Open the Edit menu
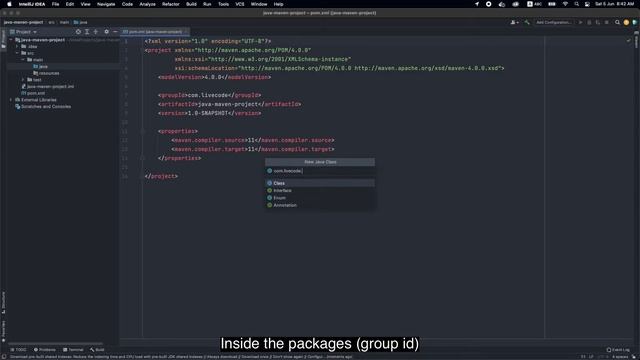640x360 pixels. (70, 4)
